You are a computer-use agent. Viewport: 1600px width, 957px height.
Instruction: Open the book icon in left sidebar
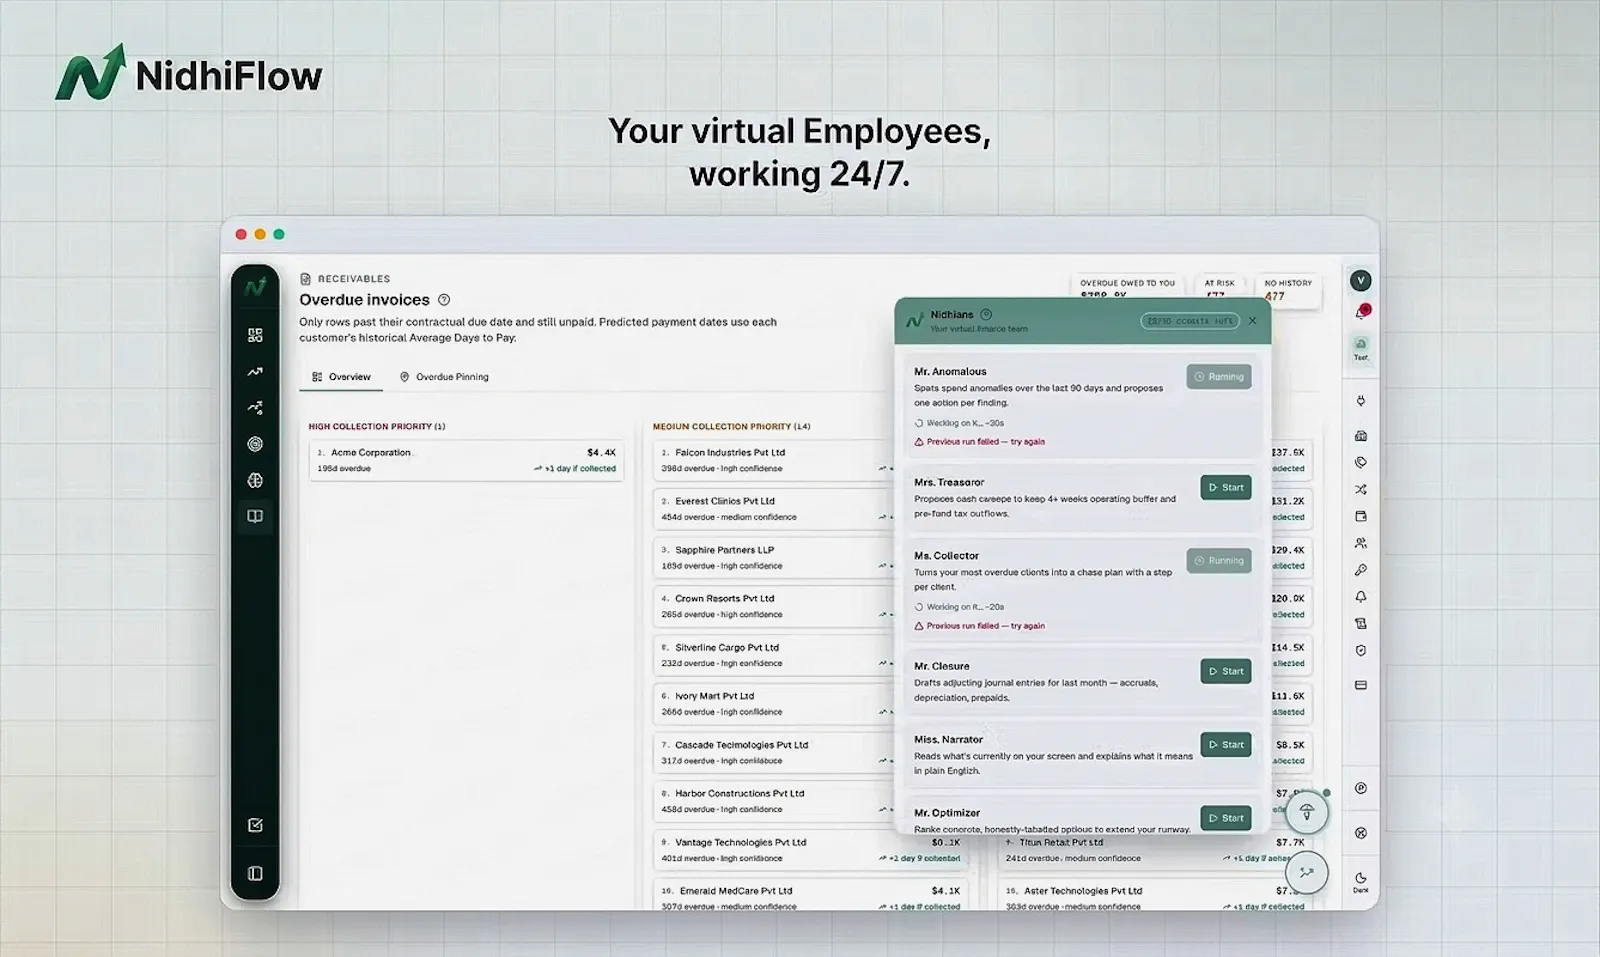click(255, 516)
